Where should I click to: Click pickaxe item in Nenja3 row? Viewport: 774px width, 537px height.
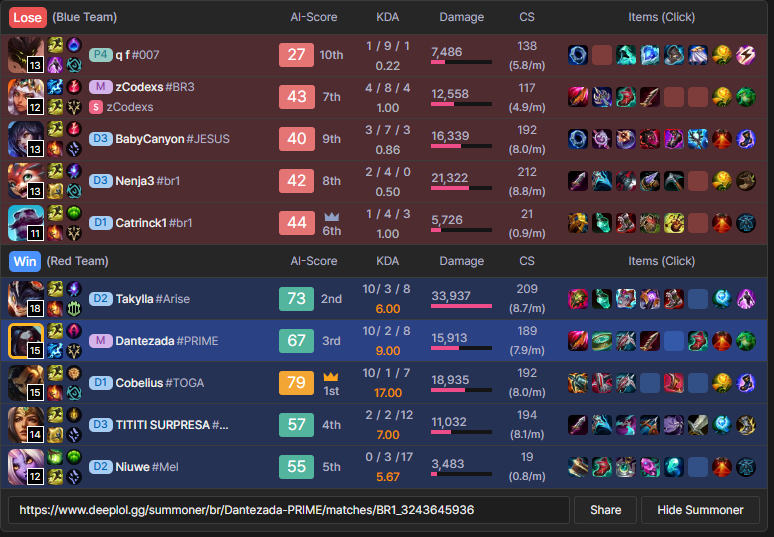pyautogui.click(x=674, y=181)
